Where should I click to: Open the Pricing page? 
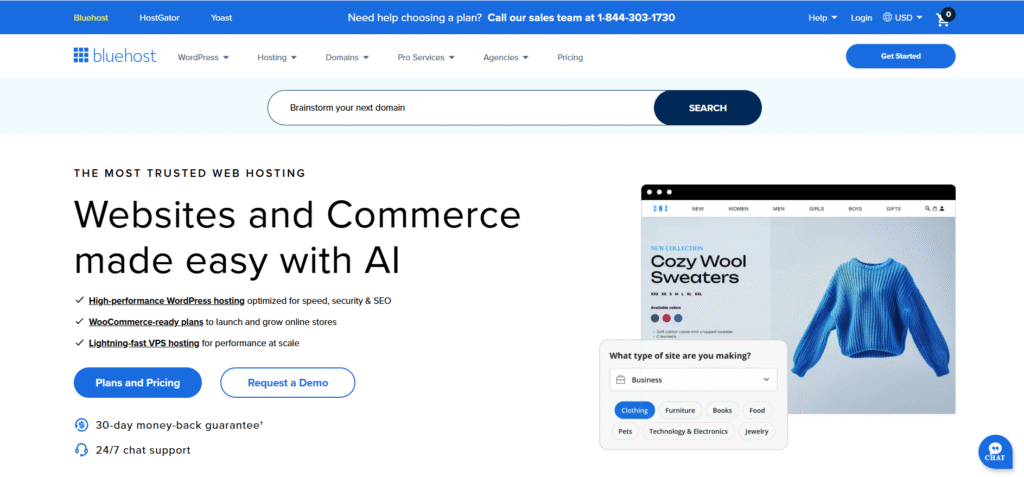(569, 58)
